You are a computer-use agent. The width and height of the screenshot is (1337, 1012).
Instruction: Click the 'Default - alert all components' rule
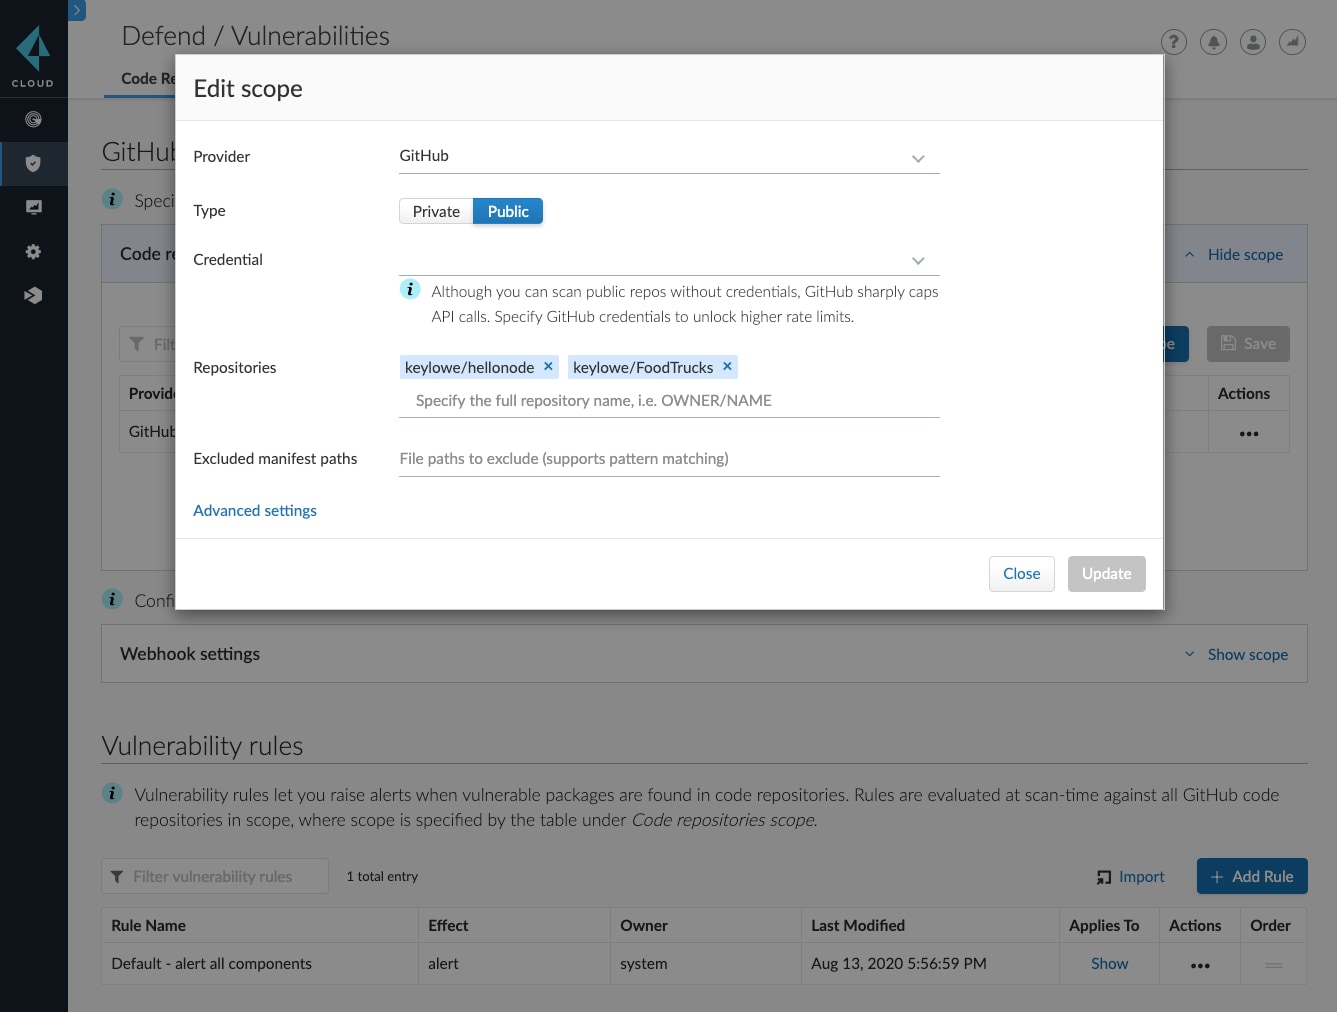212,964
